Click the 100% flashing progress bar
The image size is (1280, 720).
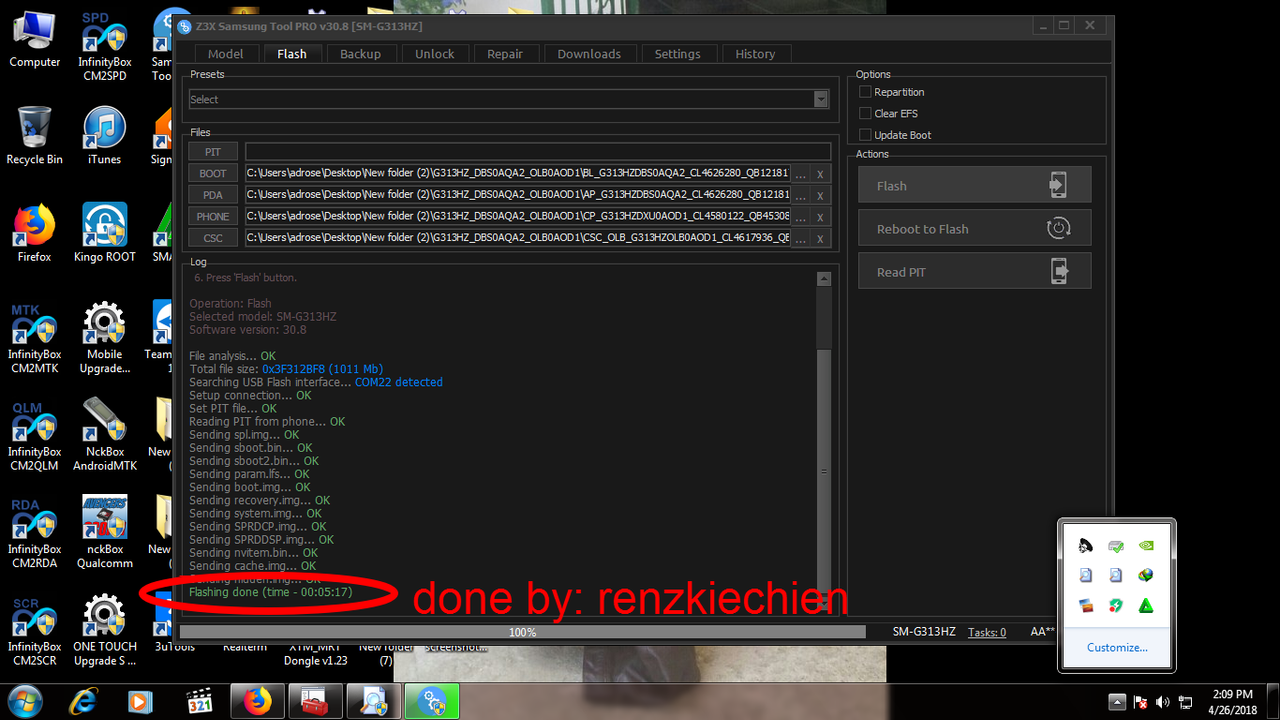tap(521, 632)
